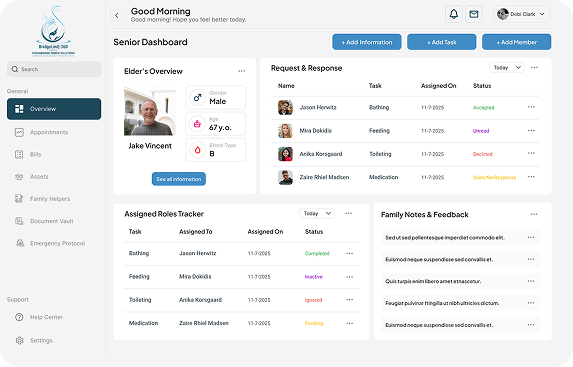Open the Debi Clark profile dropdown

[x=521, y=14]
